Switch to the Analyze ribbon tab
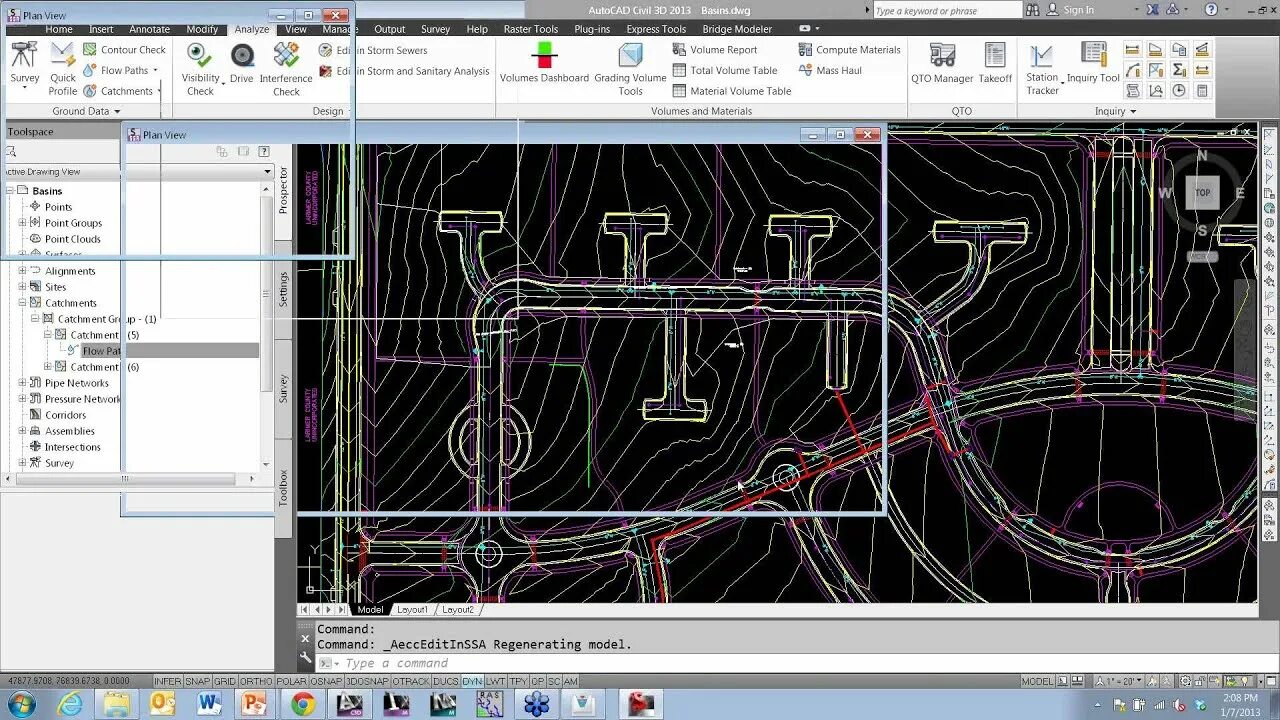The image size is (1280, 720). click(x=254, y=29)
